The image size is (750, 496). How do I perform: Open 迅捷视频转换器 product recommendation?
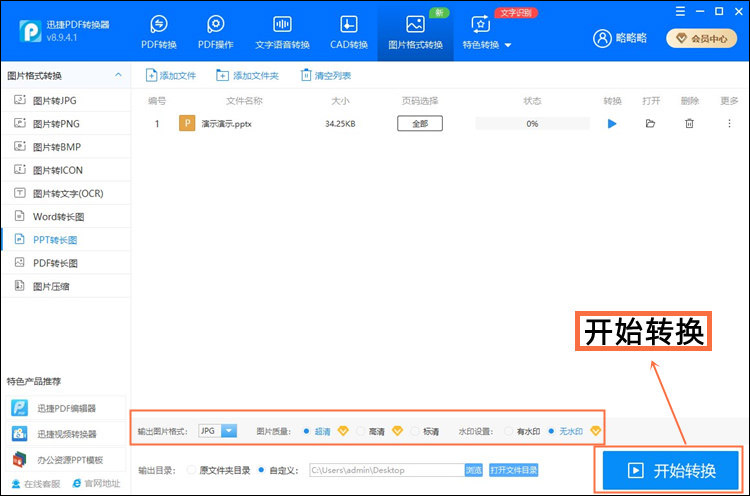click(x=66, y=434)
